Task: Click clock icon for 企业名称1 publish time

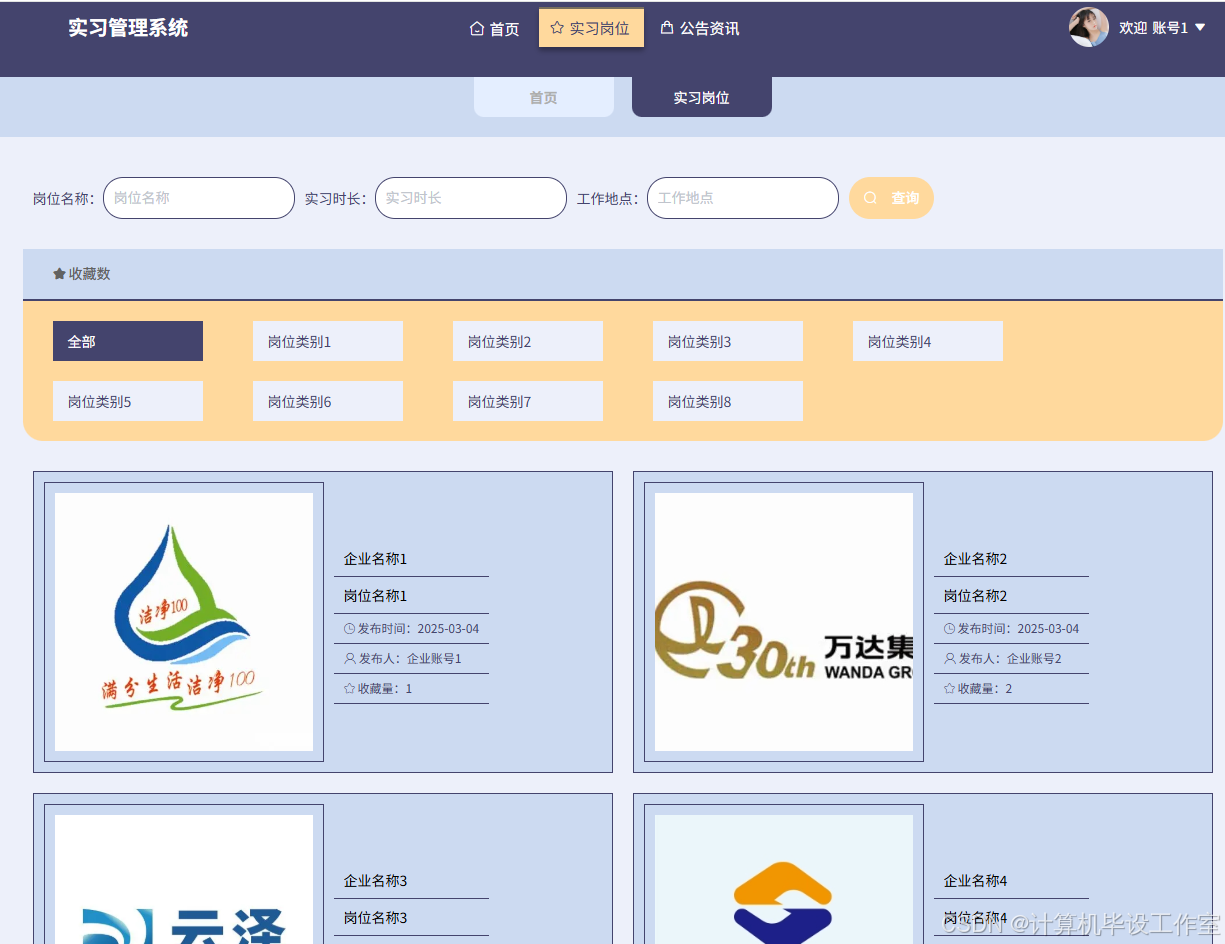Action: [x=349, y=629]
